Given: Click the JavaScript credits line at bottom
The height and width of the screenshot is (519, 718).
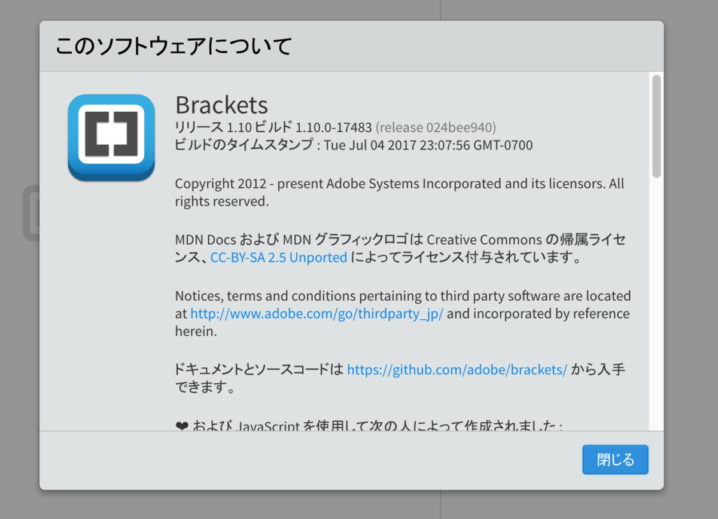Looking at the screenshot, I should pyautogui.click(x=369, y=426).
